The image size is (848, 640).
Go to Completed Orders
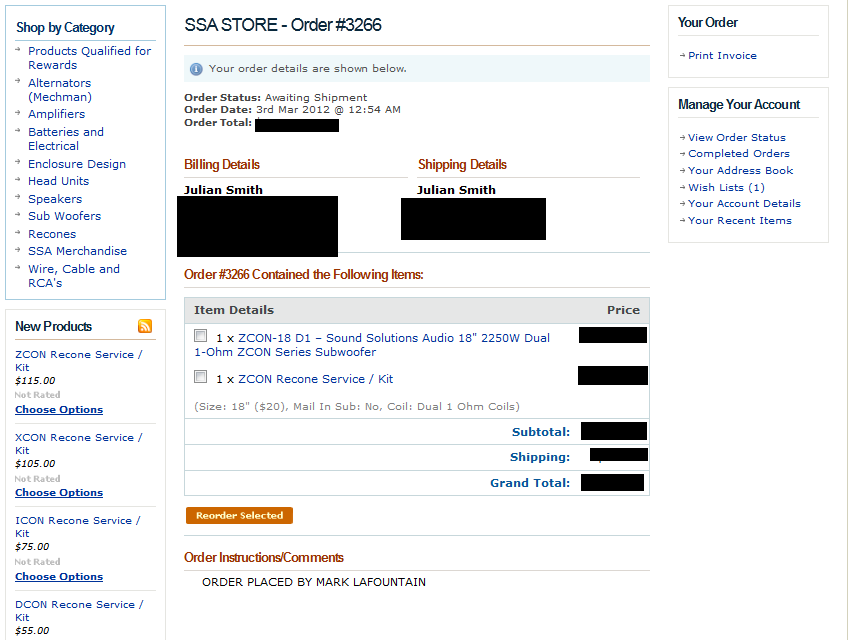click(738, 154)
